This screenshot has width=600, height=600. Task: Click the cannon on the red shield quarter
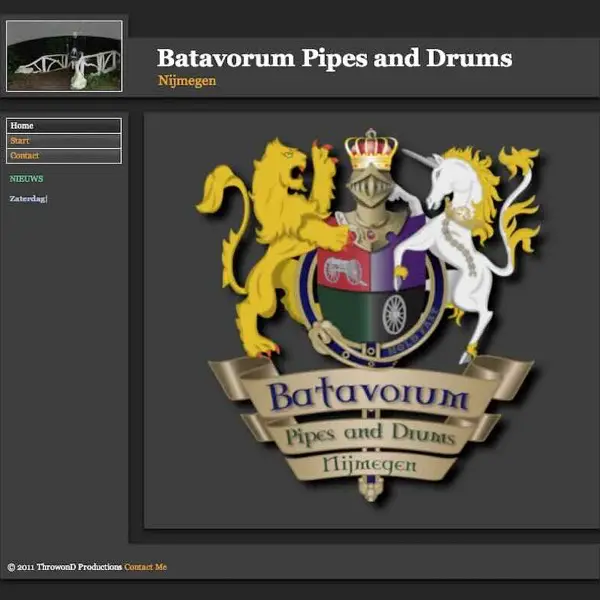(344, 270)
